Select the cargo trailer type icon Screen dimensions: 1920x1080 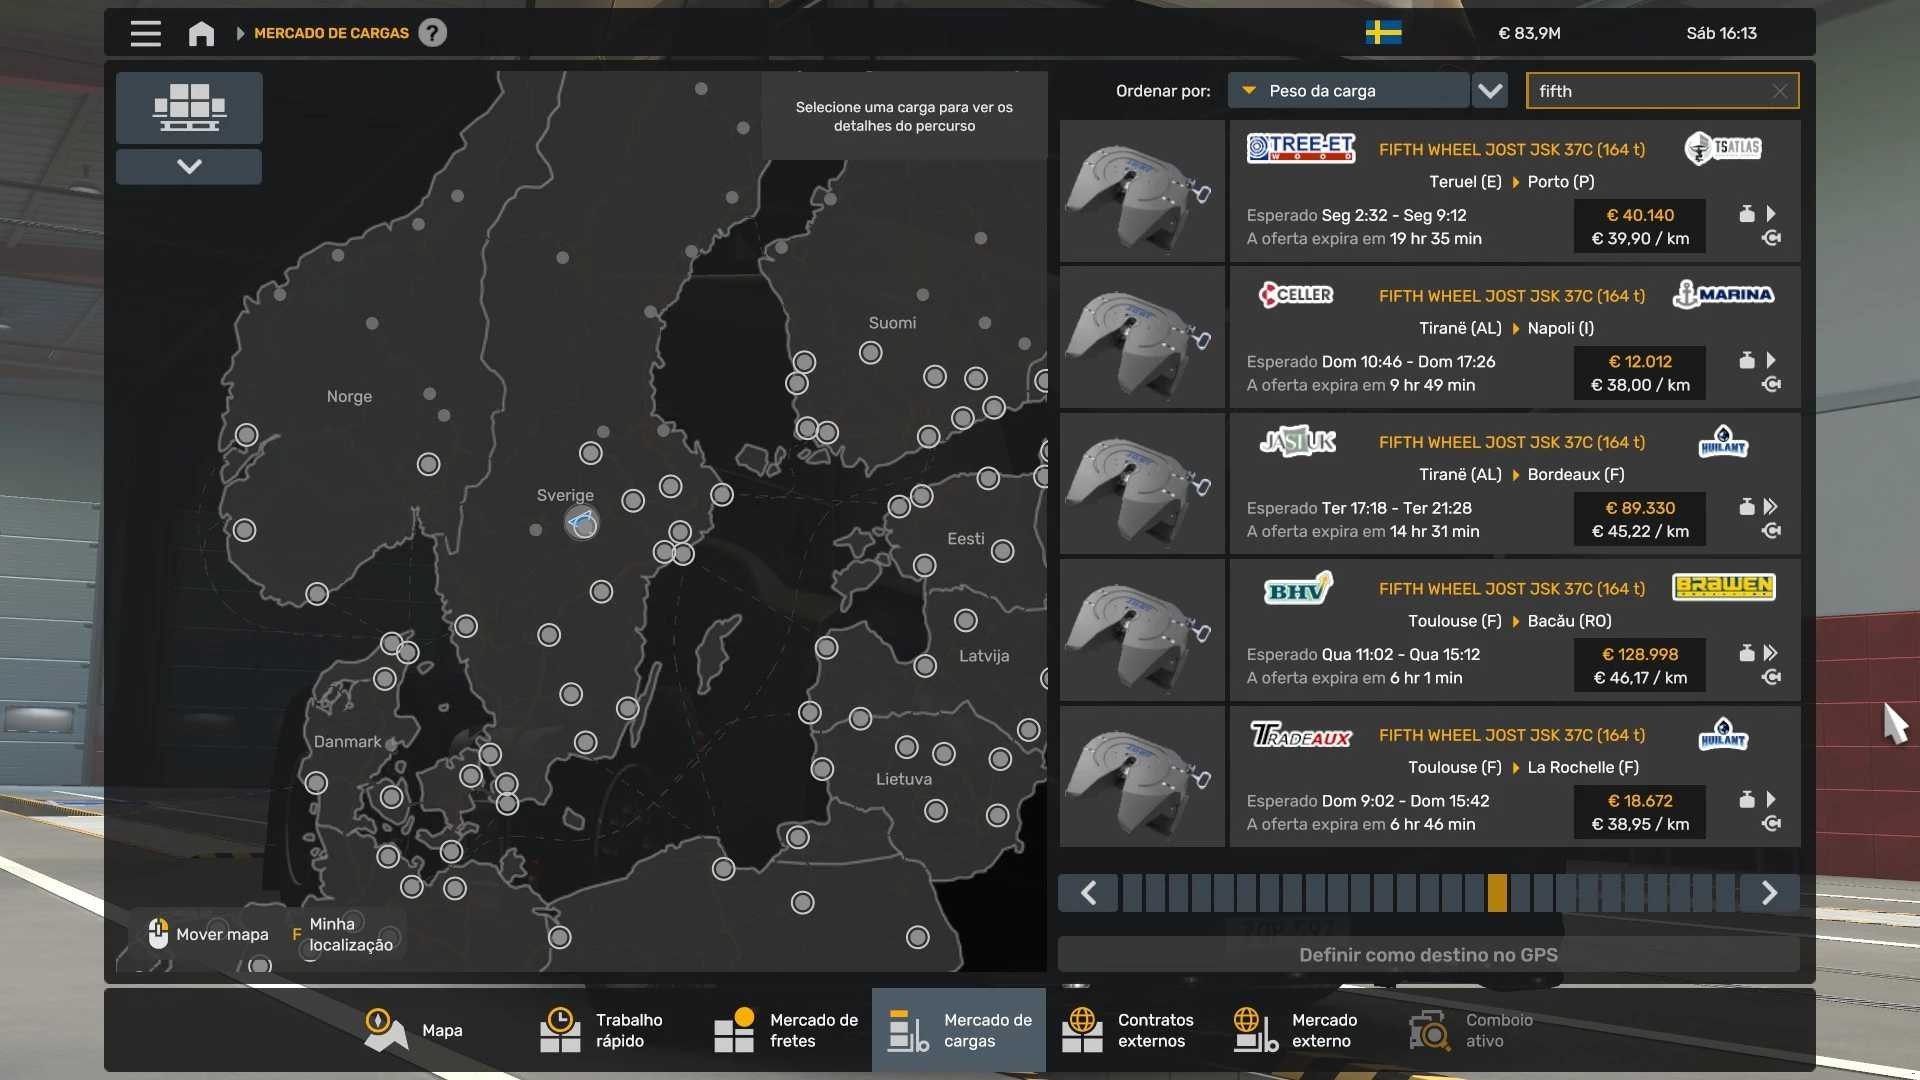pyautogui.click(x=189, y=108)
